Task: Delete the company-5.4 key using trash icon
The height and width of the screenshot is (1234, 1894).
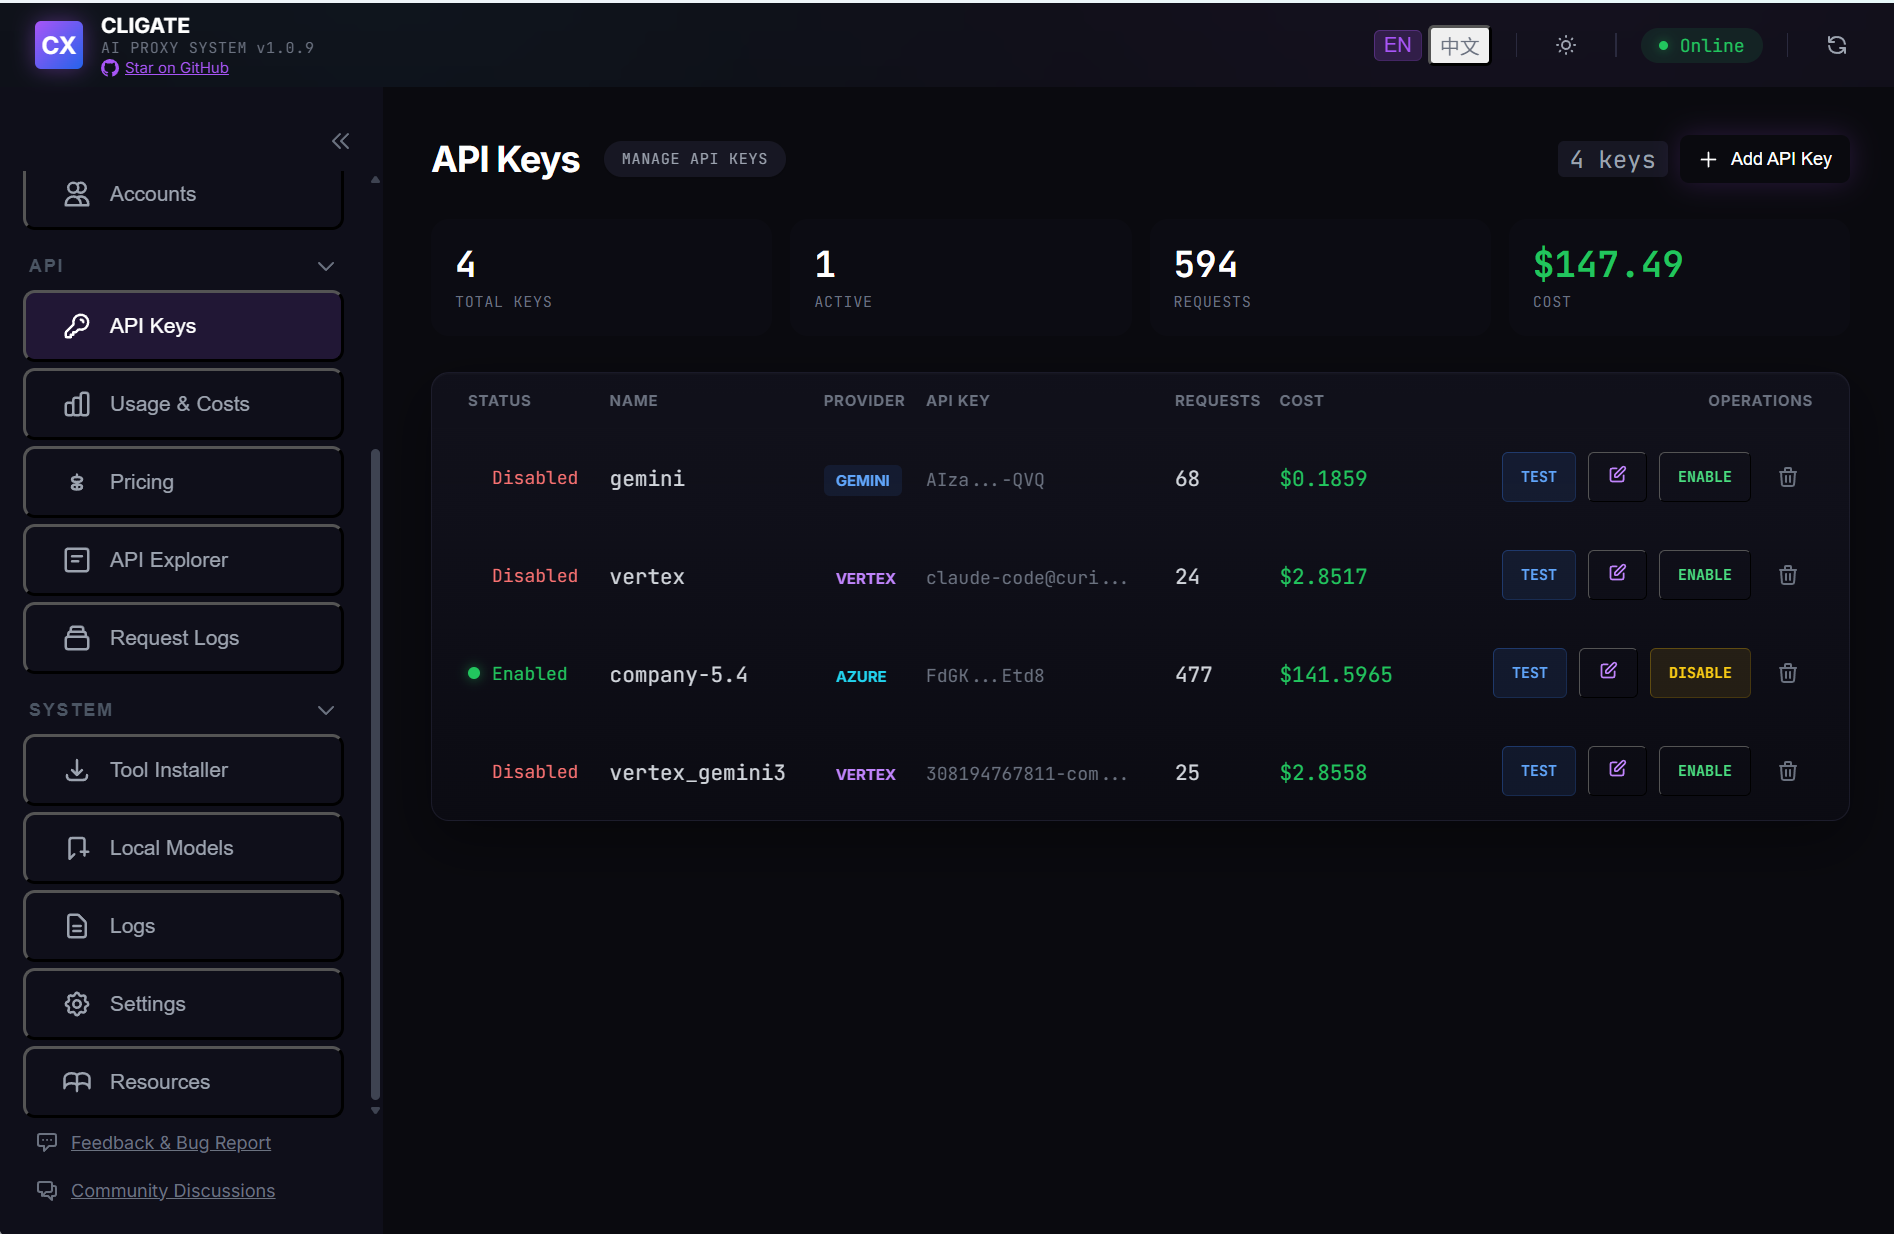Action: tap(1788, 673)
